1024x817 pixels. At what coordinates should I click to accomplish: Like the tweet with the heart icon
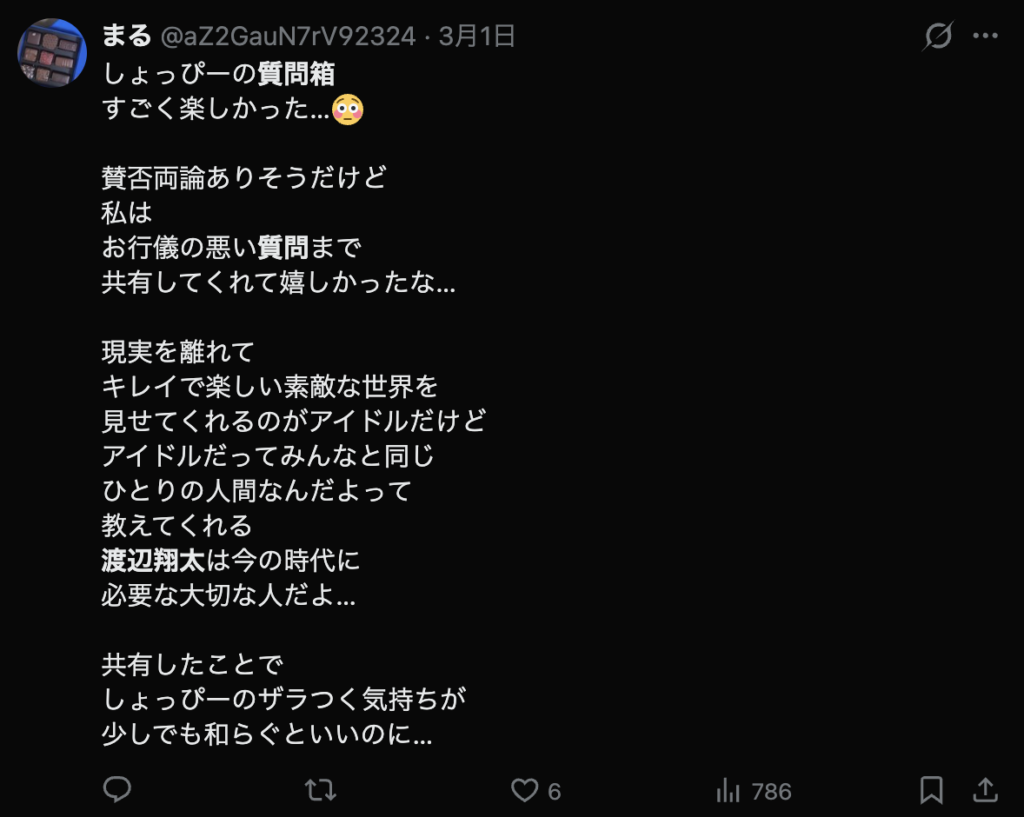click(x=523, y=790)
